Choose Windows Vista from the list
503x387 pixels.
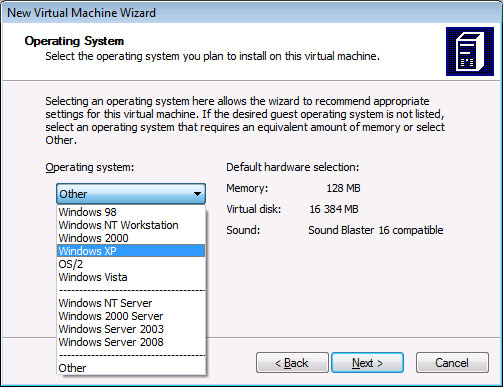tap(131, 277)
